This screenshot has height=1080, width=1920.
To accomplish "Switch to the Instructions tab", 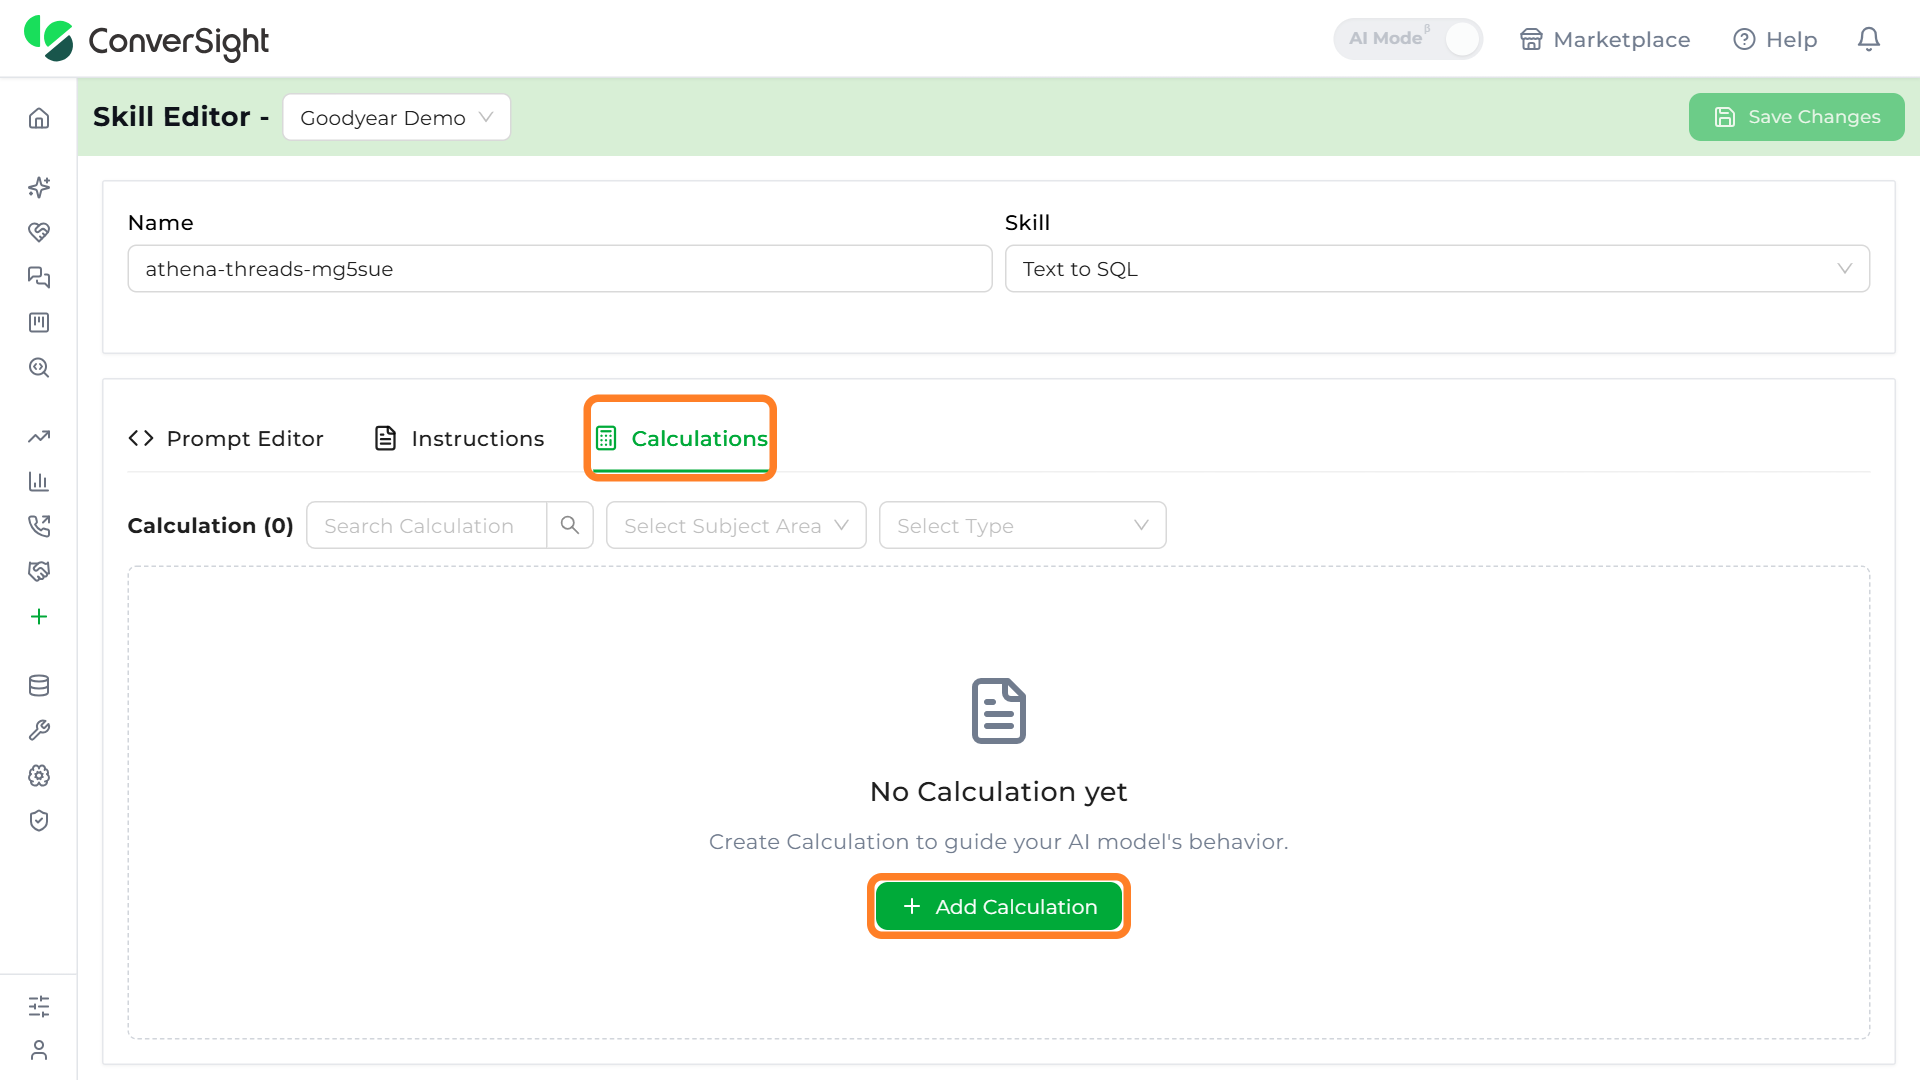I will 459,438.
